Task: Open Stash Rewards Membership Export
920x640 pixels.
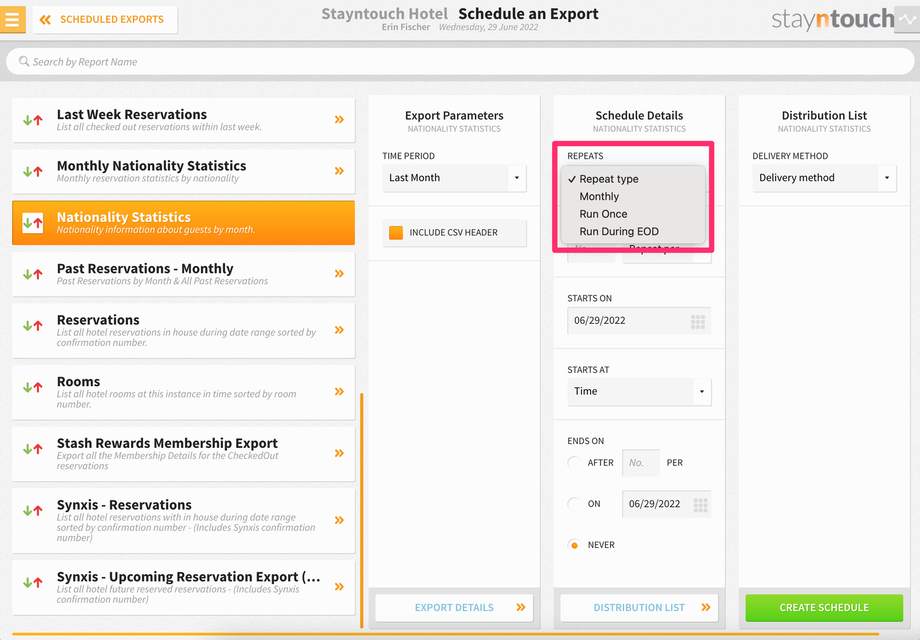Action: [x=184, y=454]
